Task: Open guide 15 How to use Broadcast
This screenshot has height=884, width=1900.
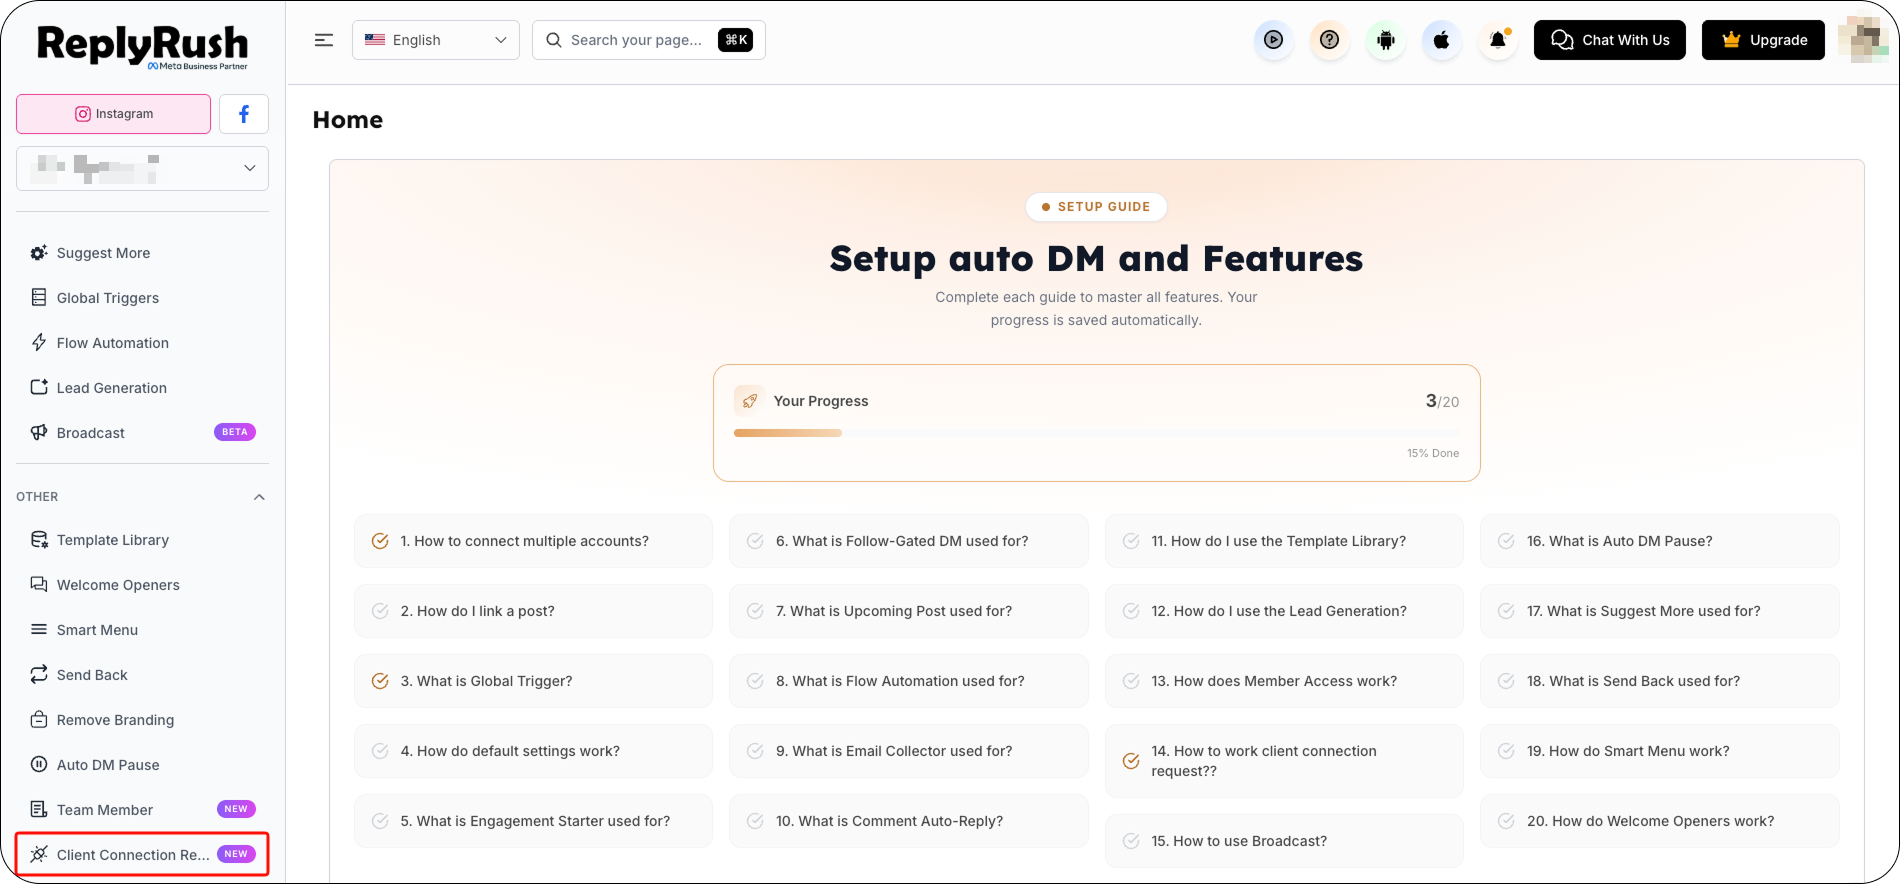Action: [x=1284, y=841]
